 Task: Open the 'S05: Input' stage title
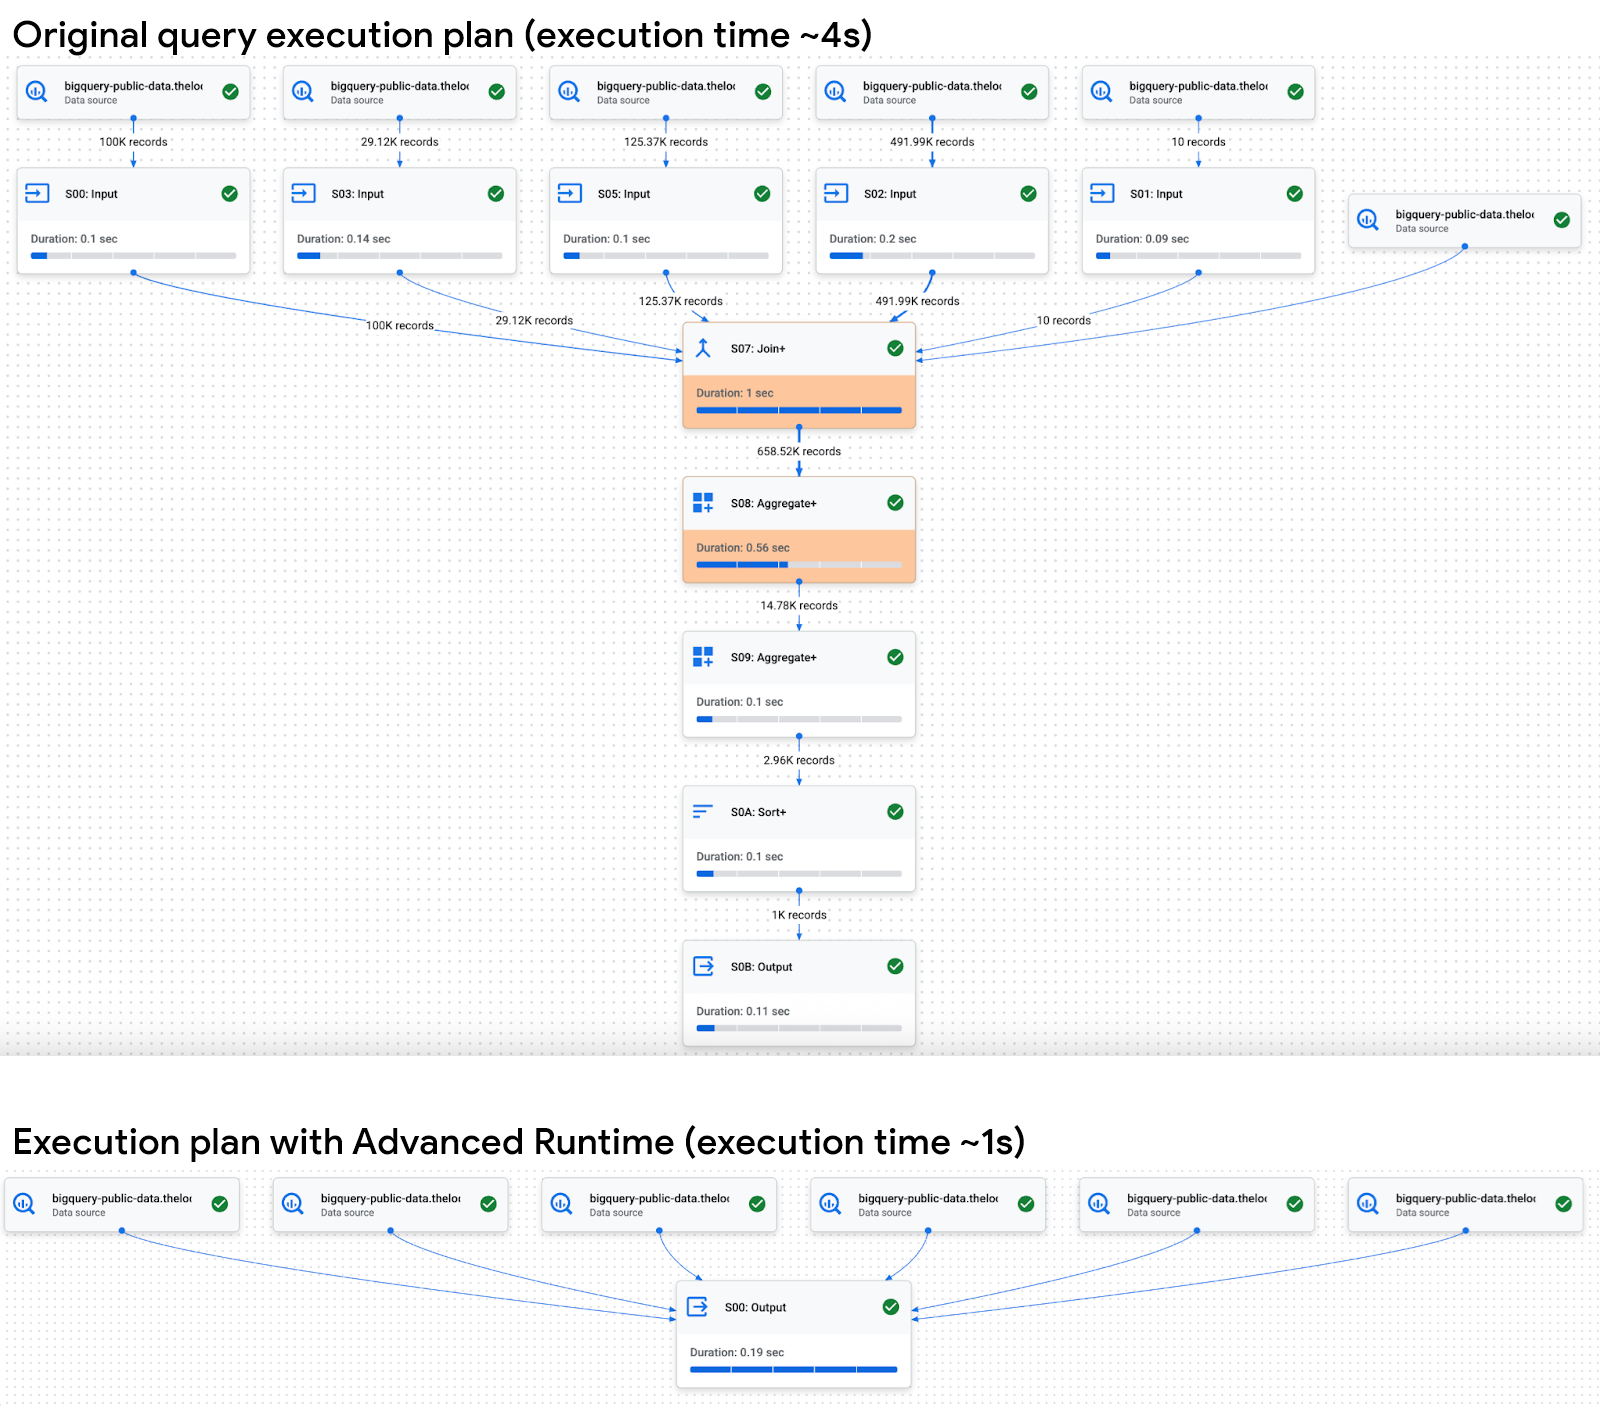[x=624, y=194]
